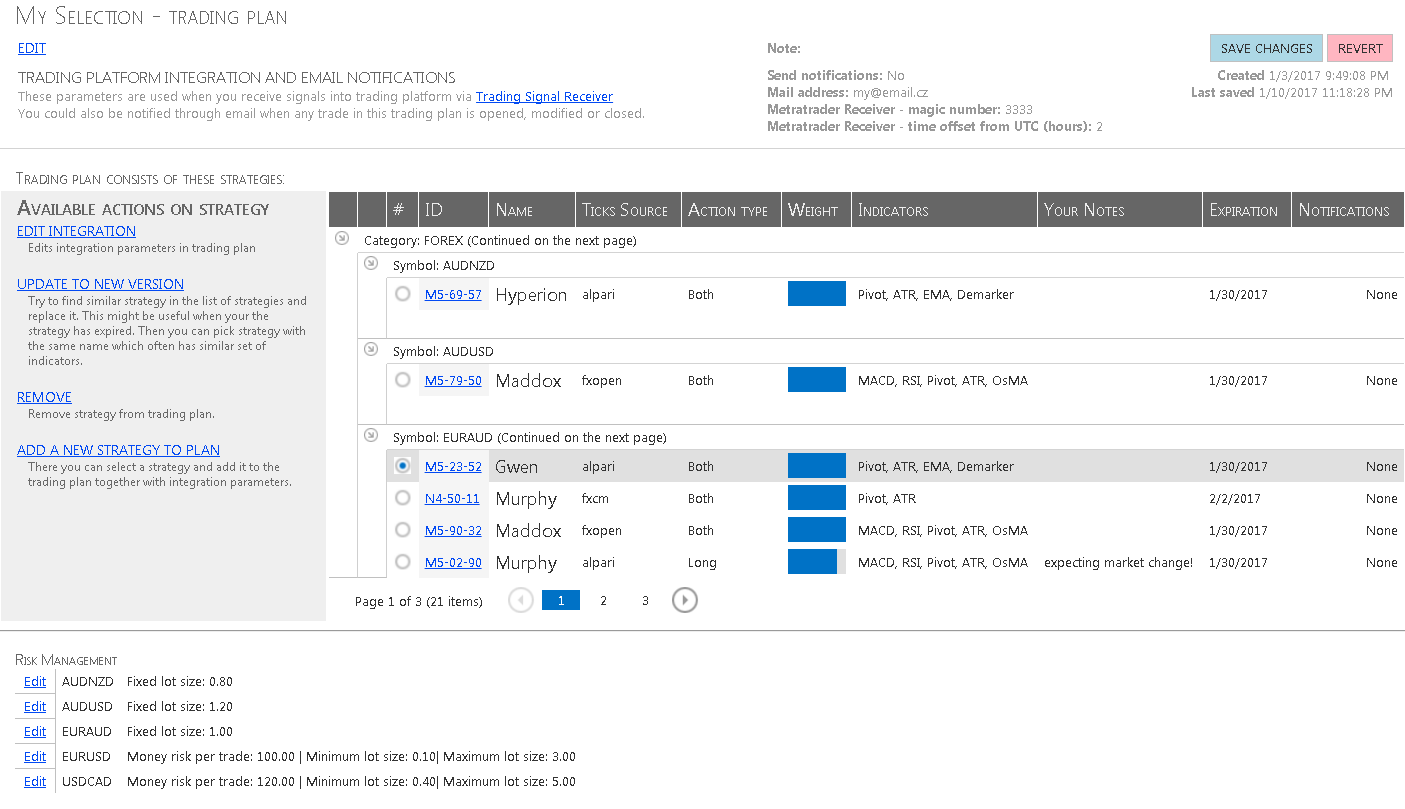Viewport: 1405px width, 809px height.
Task: Edit AUDNZD risk management
Action: point(35,682)
